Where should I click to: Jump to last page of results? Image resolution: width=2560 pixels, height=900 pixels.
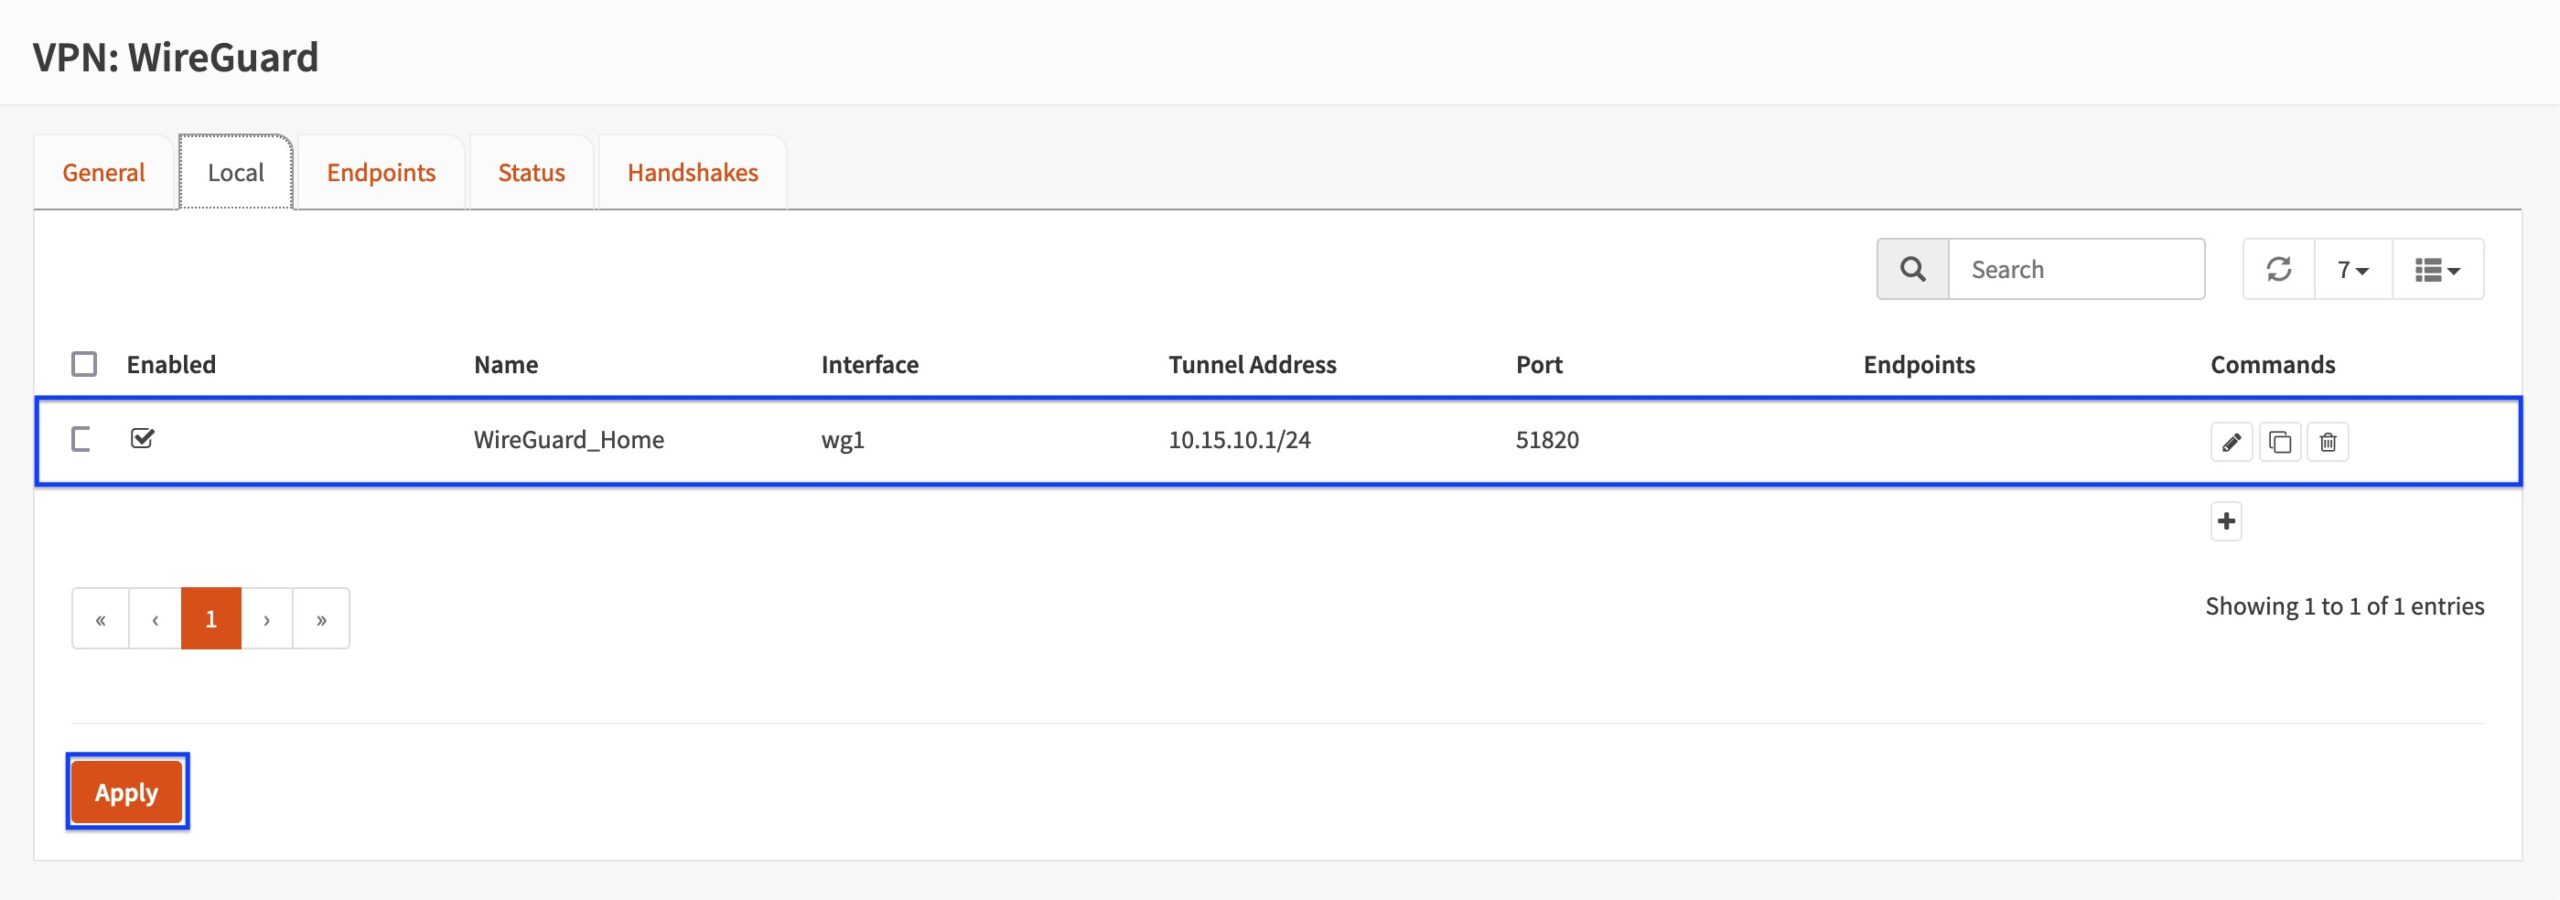[321, 619]
